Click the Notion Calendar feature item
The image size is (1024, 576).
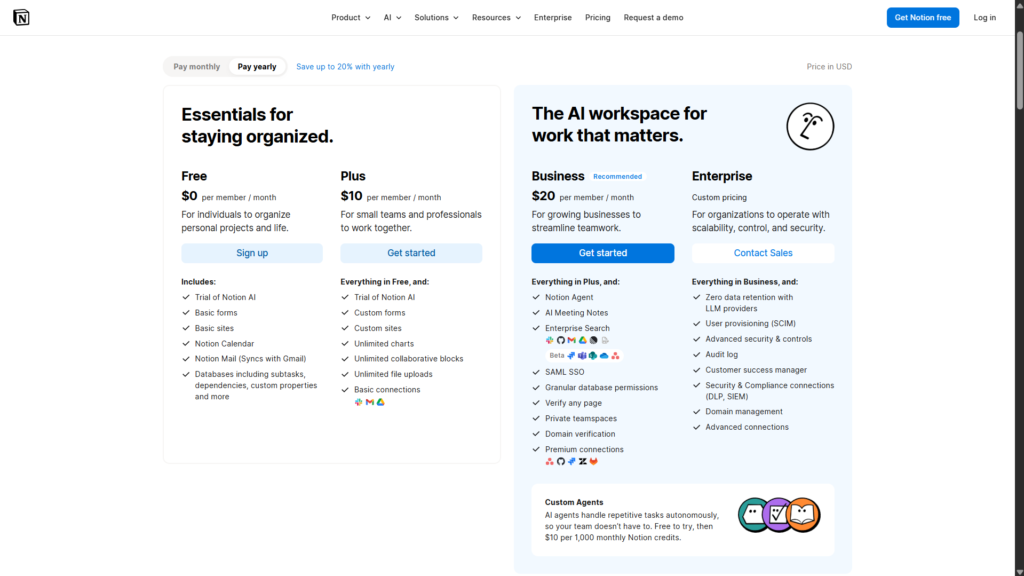(x=224, y=344)
